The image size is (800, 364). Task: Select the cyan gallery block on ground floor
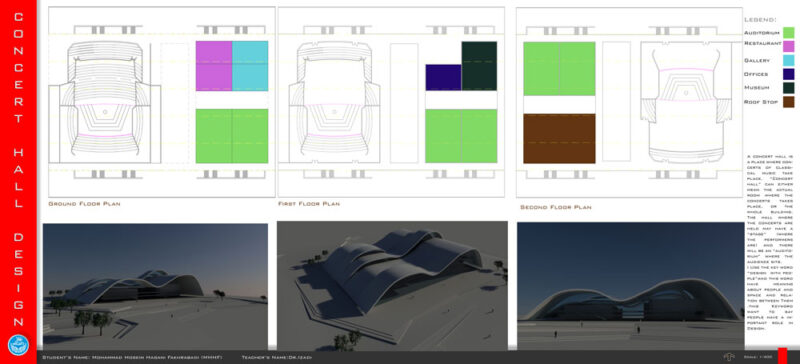(250, 66)
